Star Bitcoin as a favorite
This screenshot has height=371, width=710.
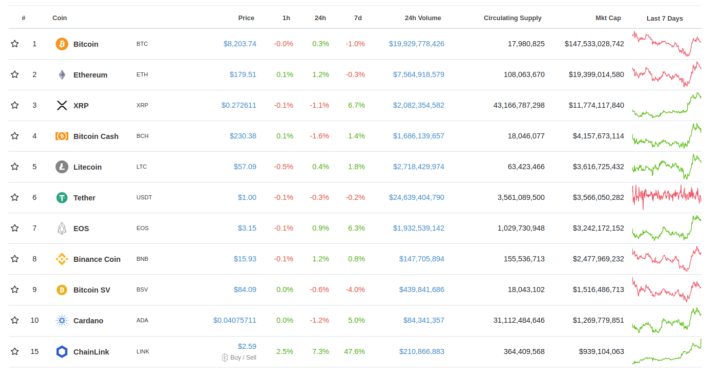pos(15,44)
